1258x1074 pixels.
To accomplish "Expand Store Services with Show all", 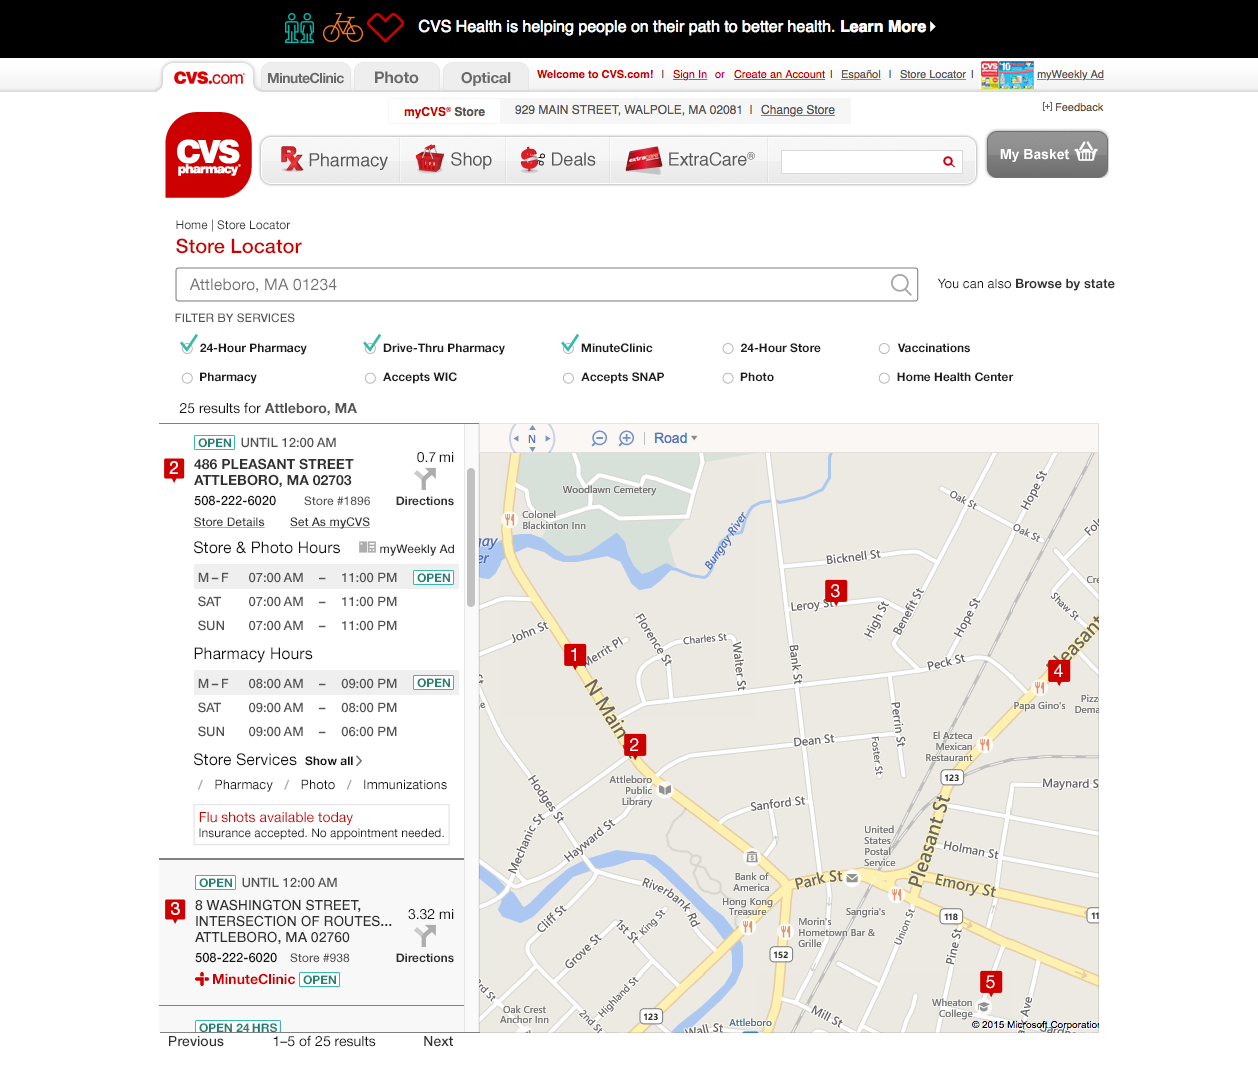I will point(333,761).
